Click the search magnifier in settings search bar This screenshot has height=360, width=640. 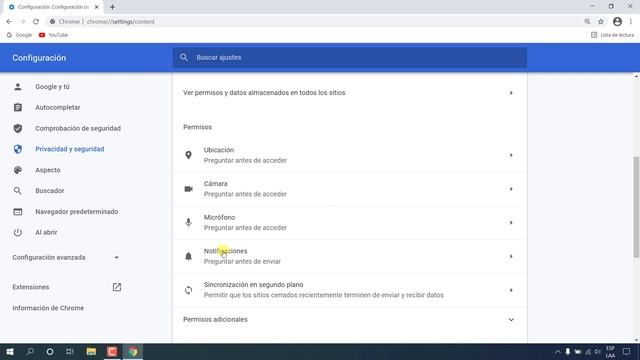click(x=184, y=58)
